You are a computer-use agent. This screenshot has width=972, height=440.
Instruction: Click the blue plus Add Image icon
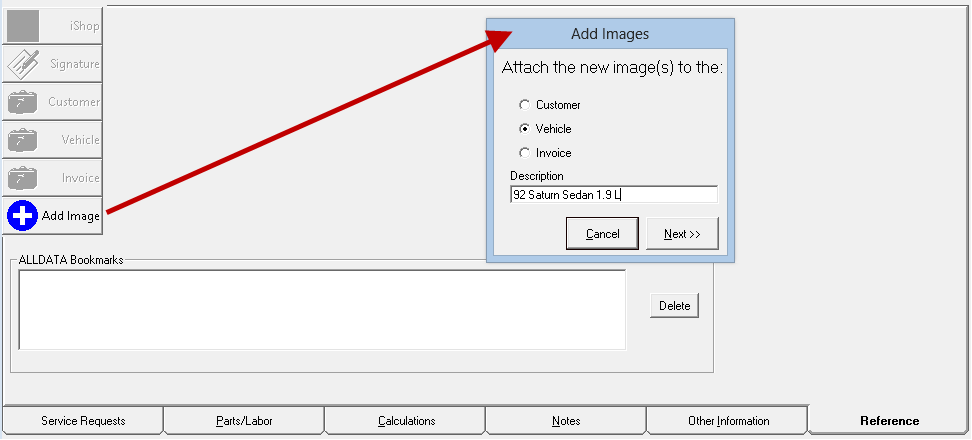click(22, 216)
